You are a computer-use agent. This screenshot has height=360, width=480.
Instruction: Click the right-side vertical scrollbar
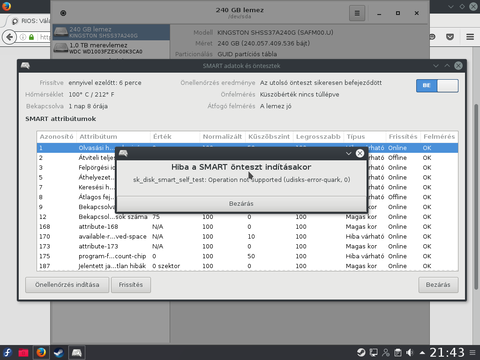[476, 197]
